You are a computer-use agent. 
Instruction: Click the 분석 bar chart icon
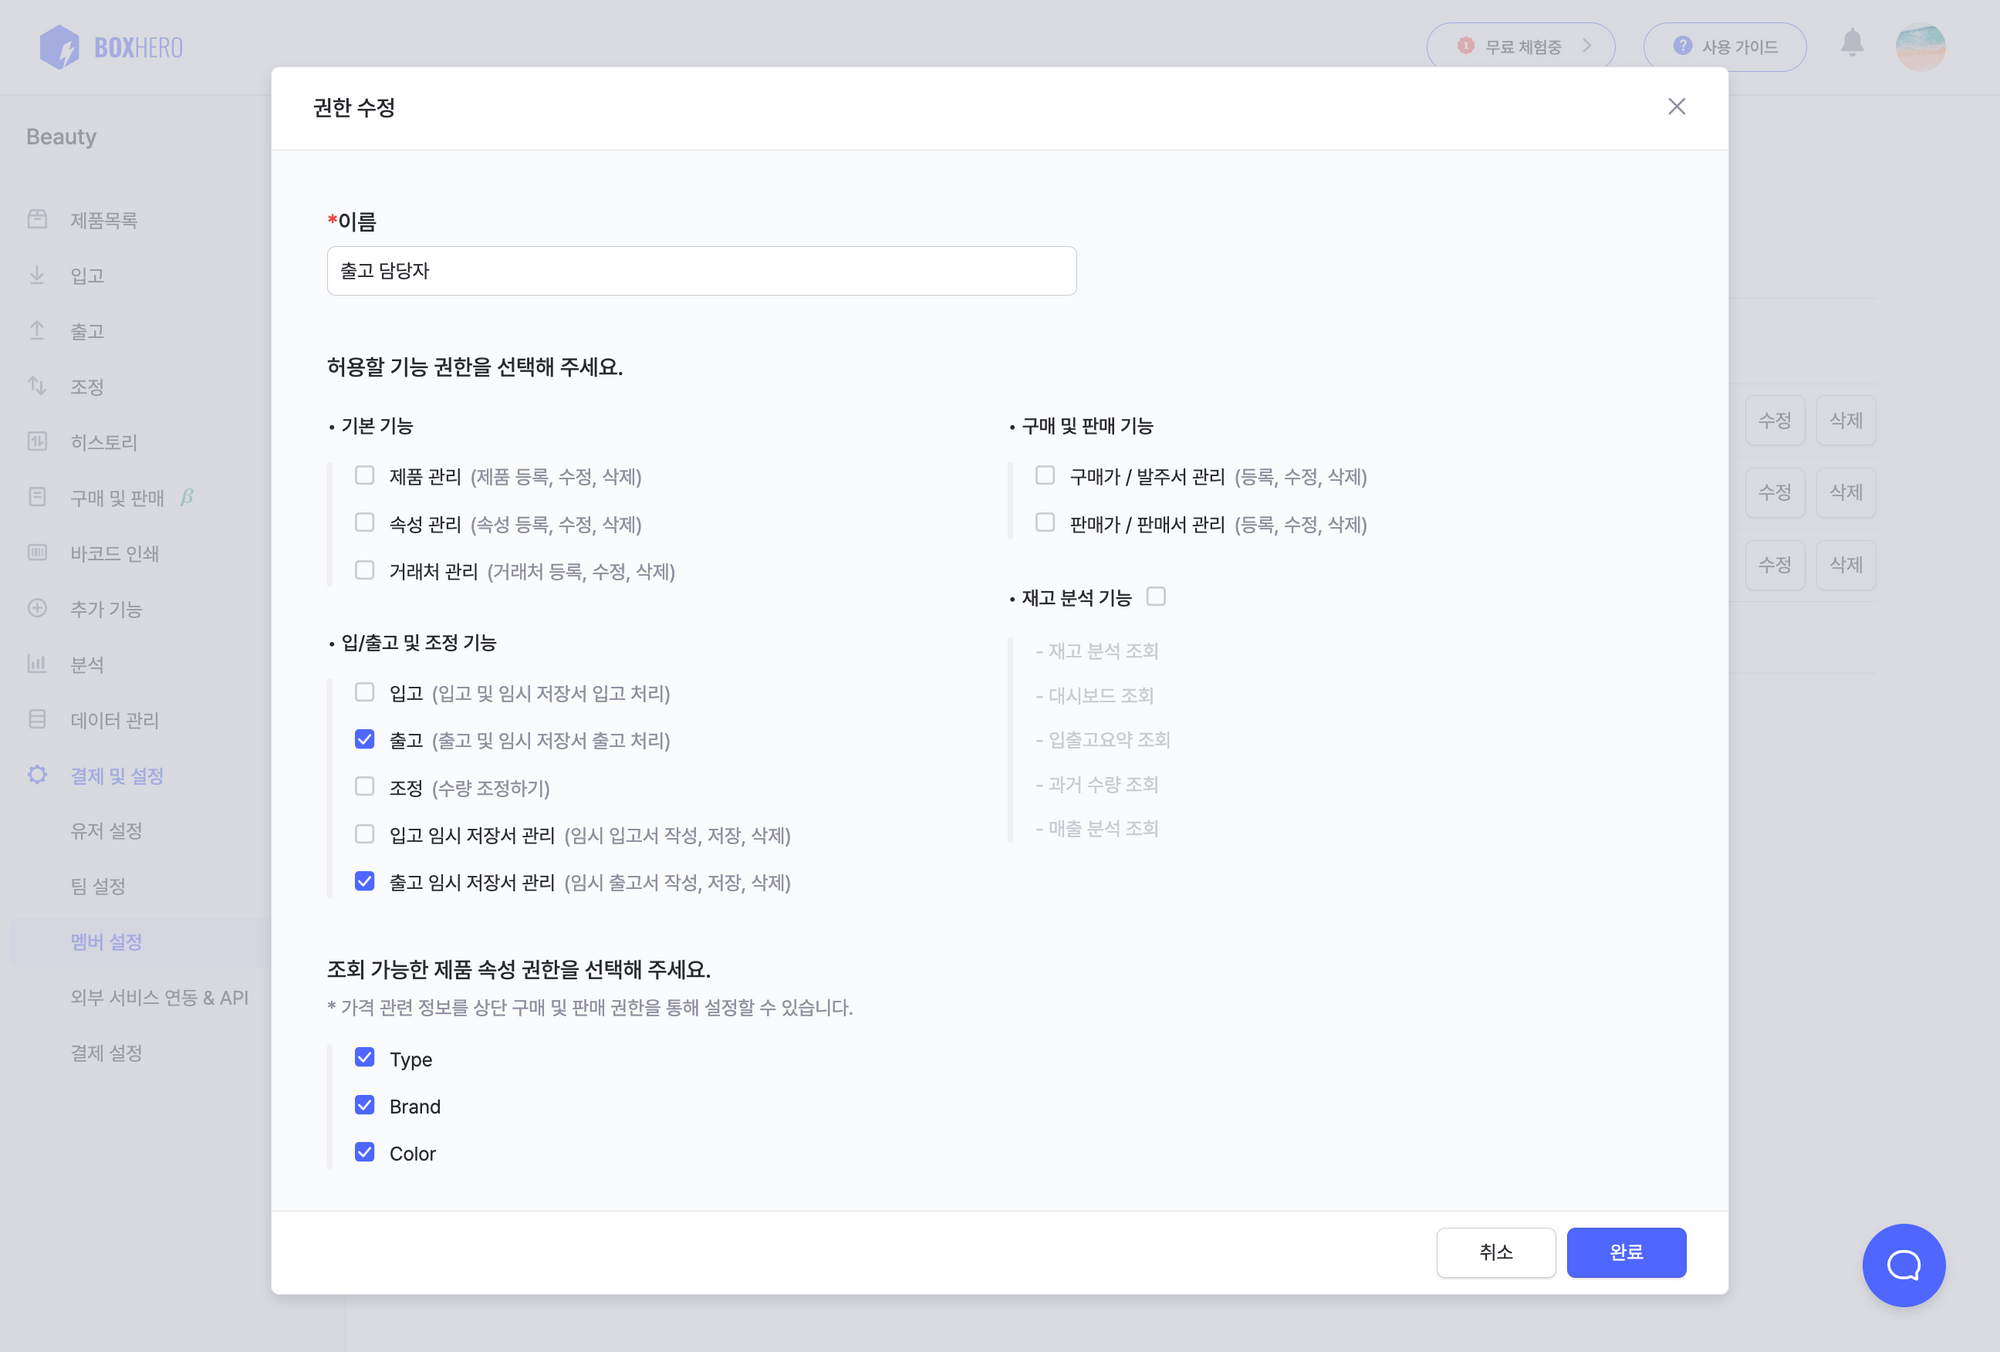point(38,663)
